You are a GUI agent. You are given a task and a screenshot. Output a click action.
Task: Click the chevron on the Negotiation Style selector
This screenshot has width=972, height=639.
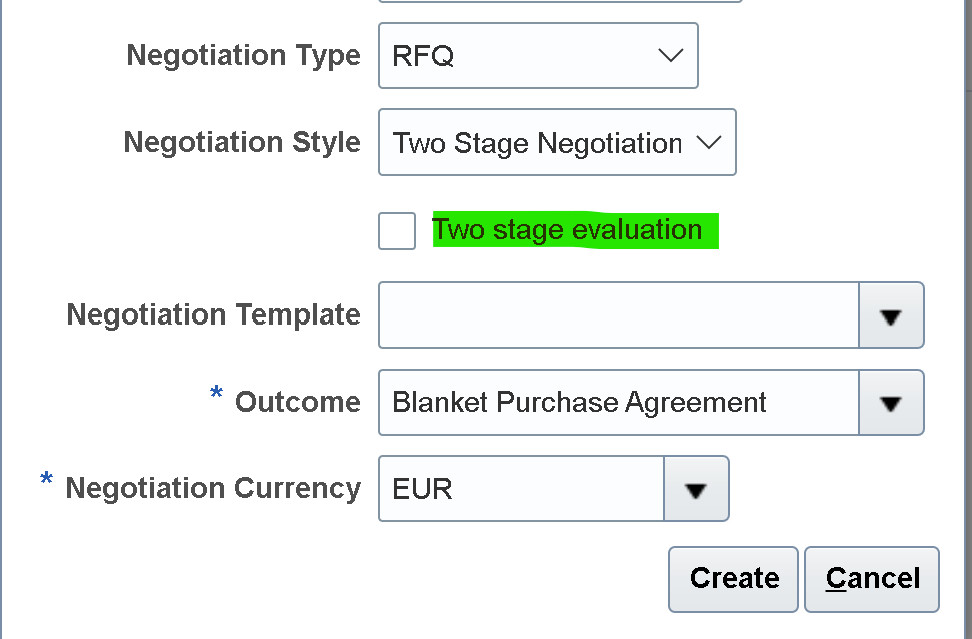point(709,142)
